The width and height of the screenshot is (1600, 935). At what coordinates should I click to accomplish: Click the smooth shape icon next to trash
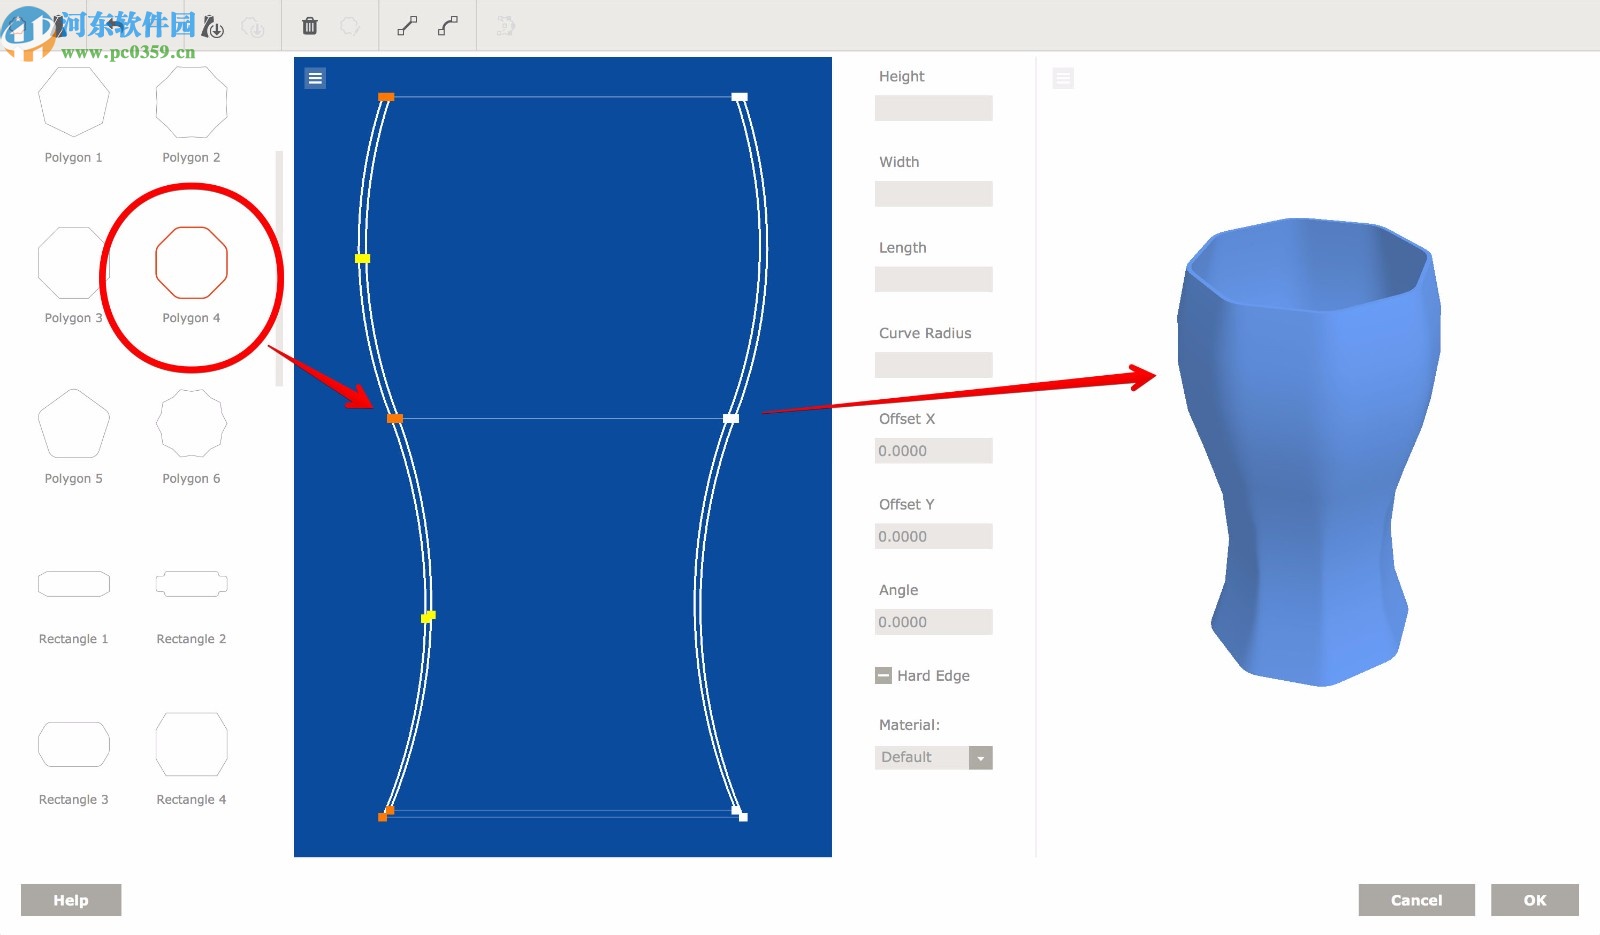click(349, 25)
